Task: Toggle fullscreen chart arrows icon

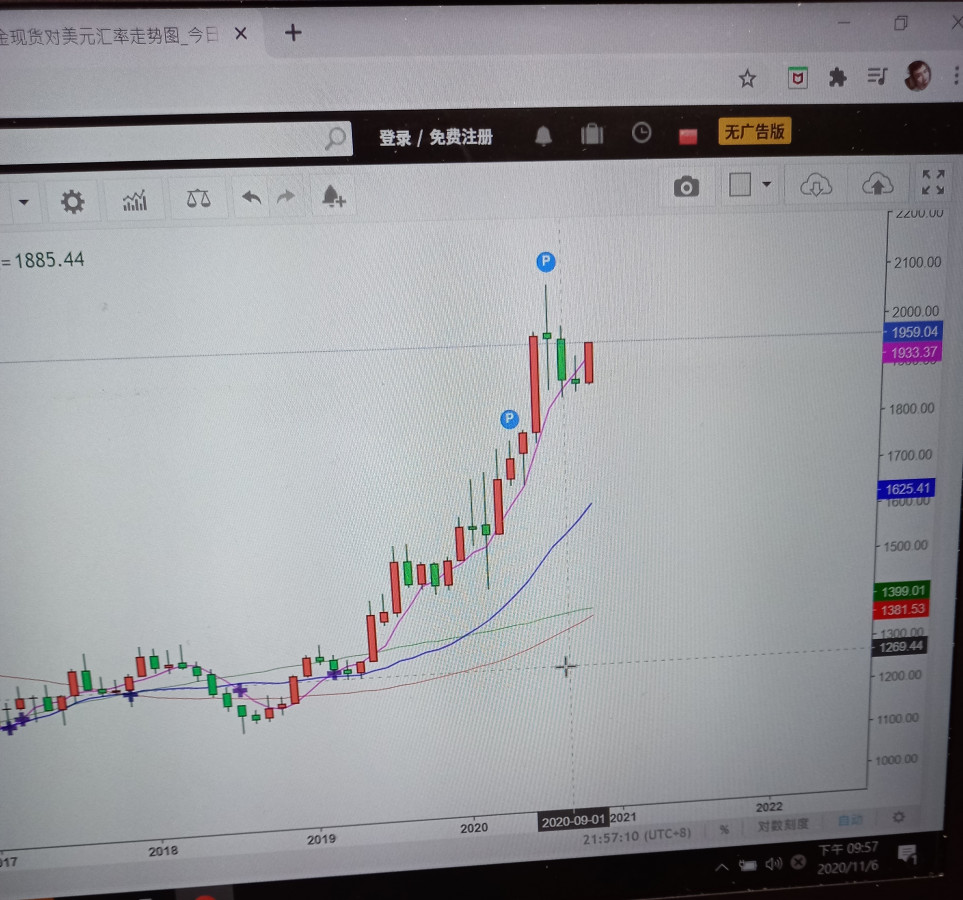Action: [932, 182]
